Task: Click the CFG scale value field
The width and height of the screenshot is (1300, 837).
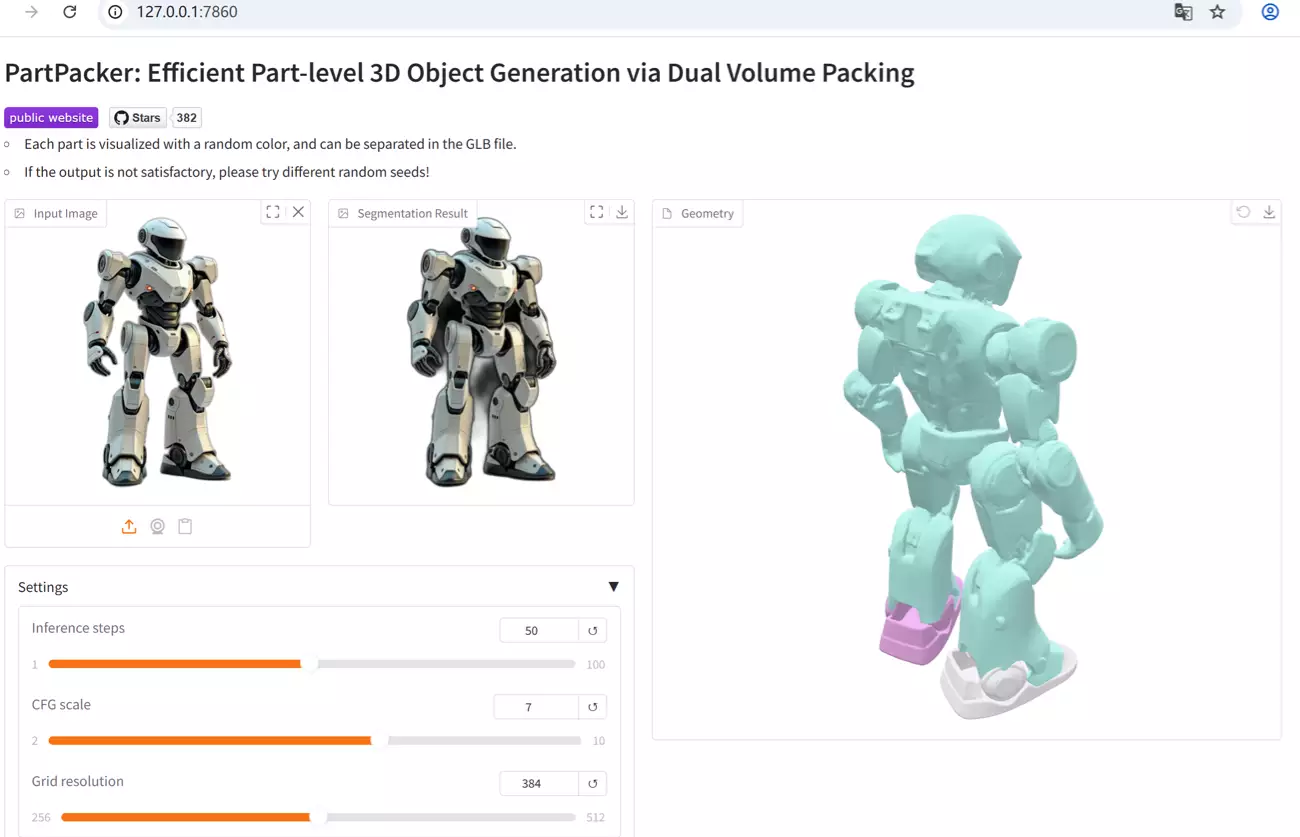Action: [536, 707]
